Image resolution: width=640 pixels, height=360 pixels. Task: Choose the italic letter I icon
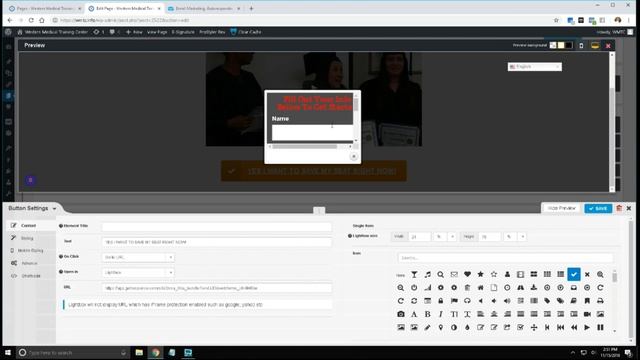440,314
